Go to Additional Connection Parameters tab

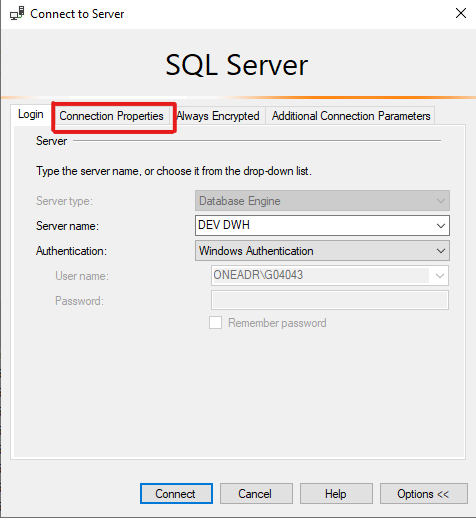351,116
